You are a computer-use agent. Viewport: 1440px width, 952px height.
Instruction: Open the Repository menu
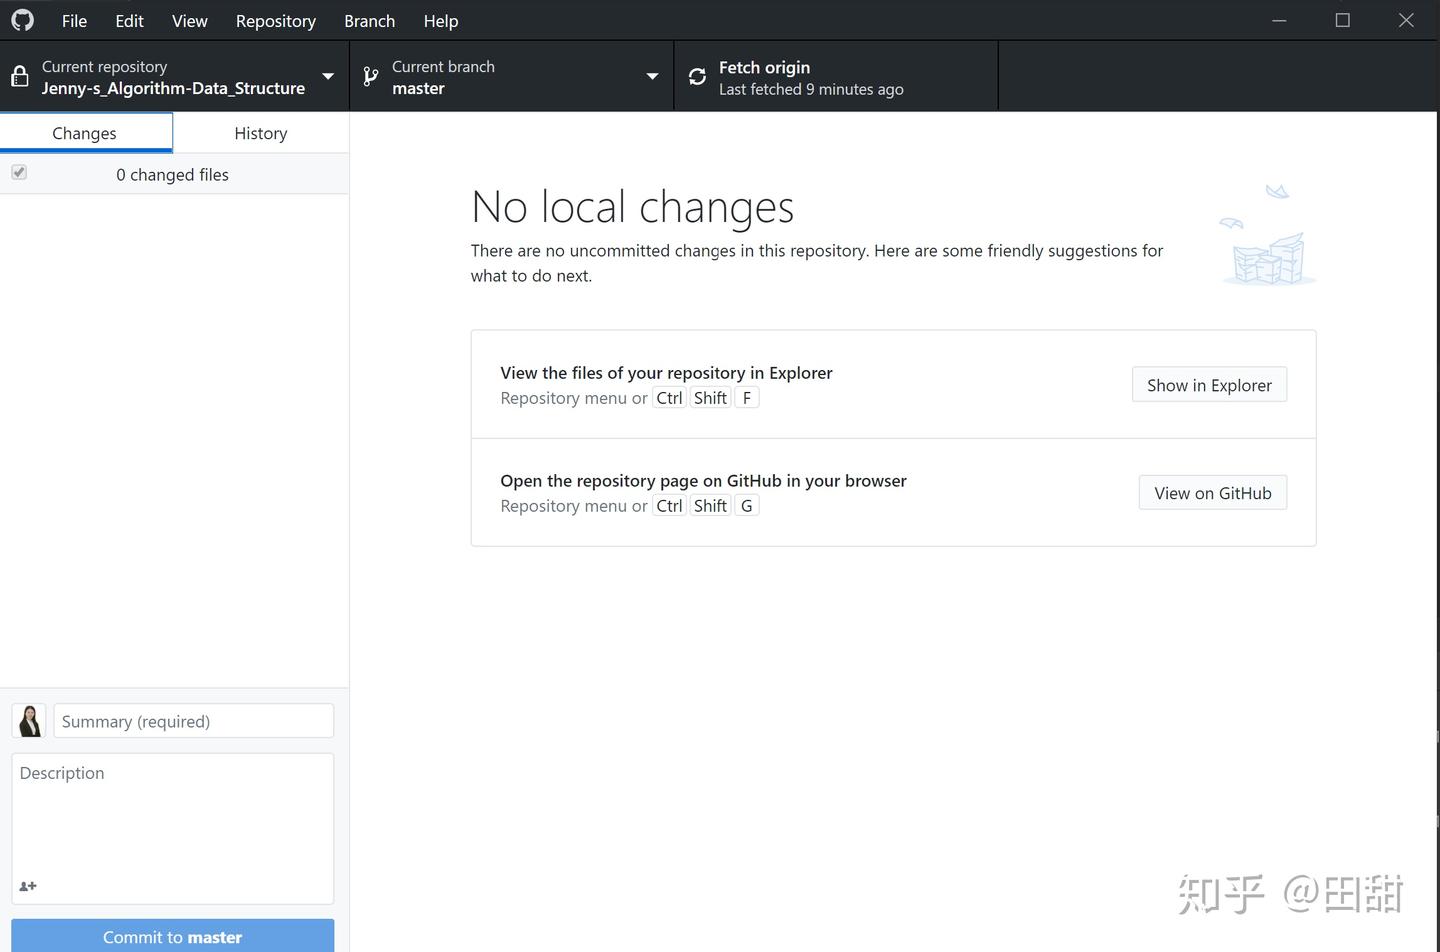276,20
